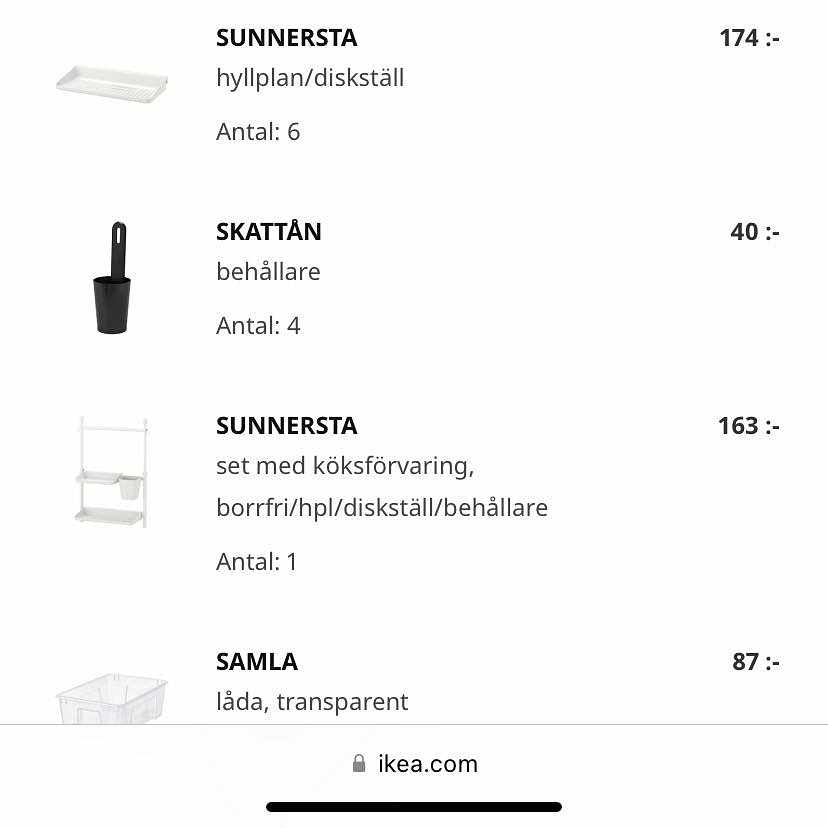
Task: Open the SUNNERSTA kitchen storage set image
Action: [111, 472]
